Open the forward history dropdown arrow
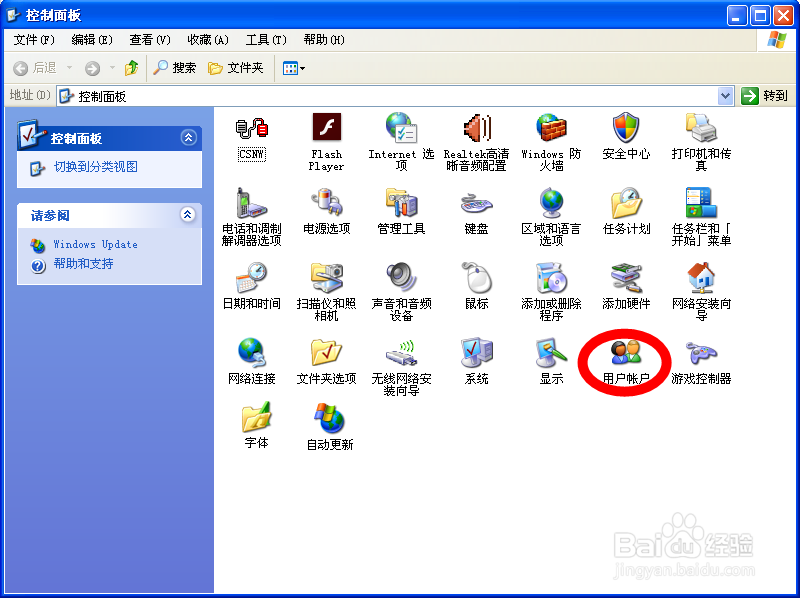The height and width of the screenshot is (598, 800). click(x=112, y=68)
